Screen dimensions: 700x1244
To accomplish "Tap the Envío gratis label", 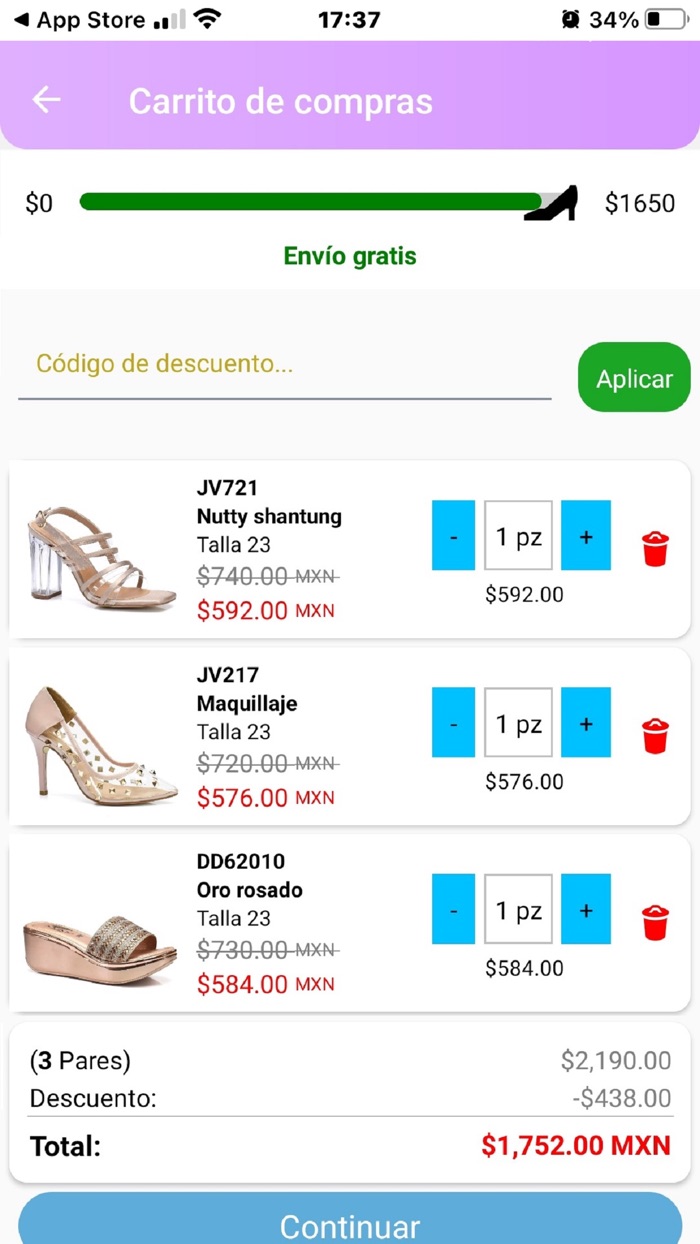I will pos(350,256).
